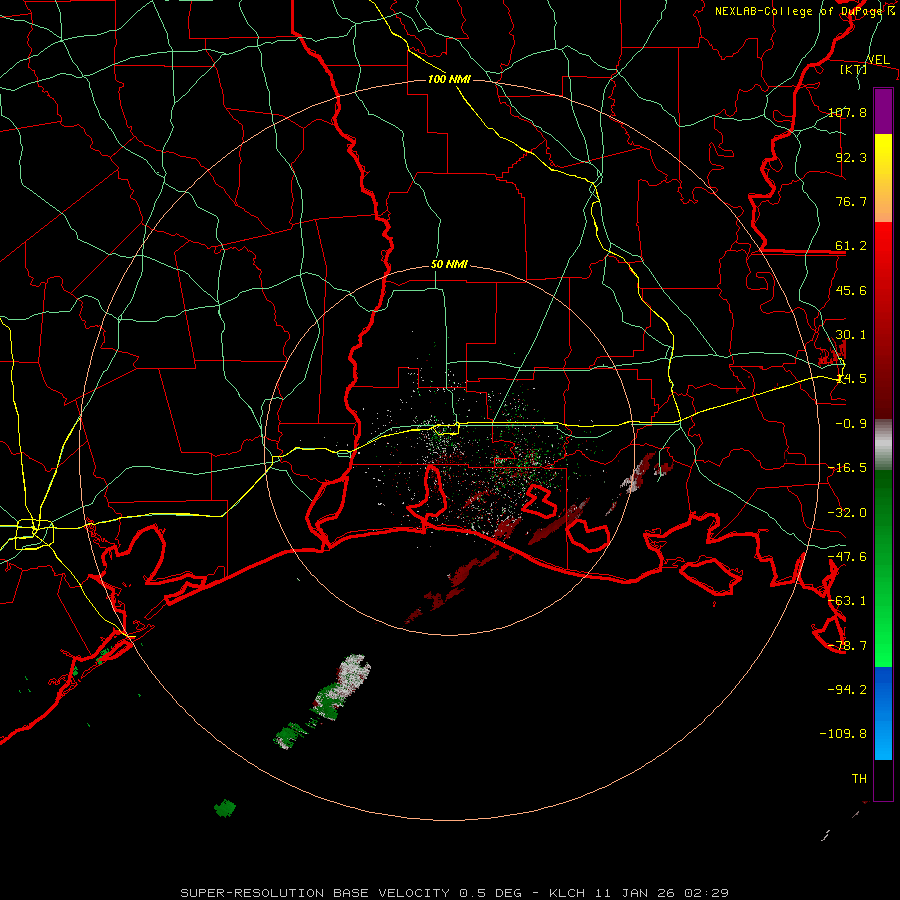Select the -63.1 velocity scale value
This screenshot has height=900, width=900.
click(847, 601)
